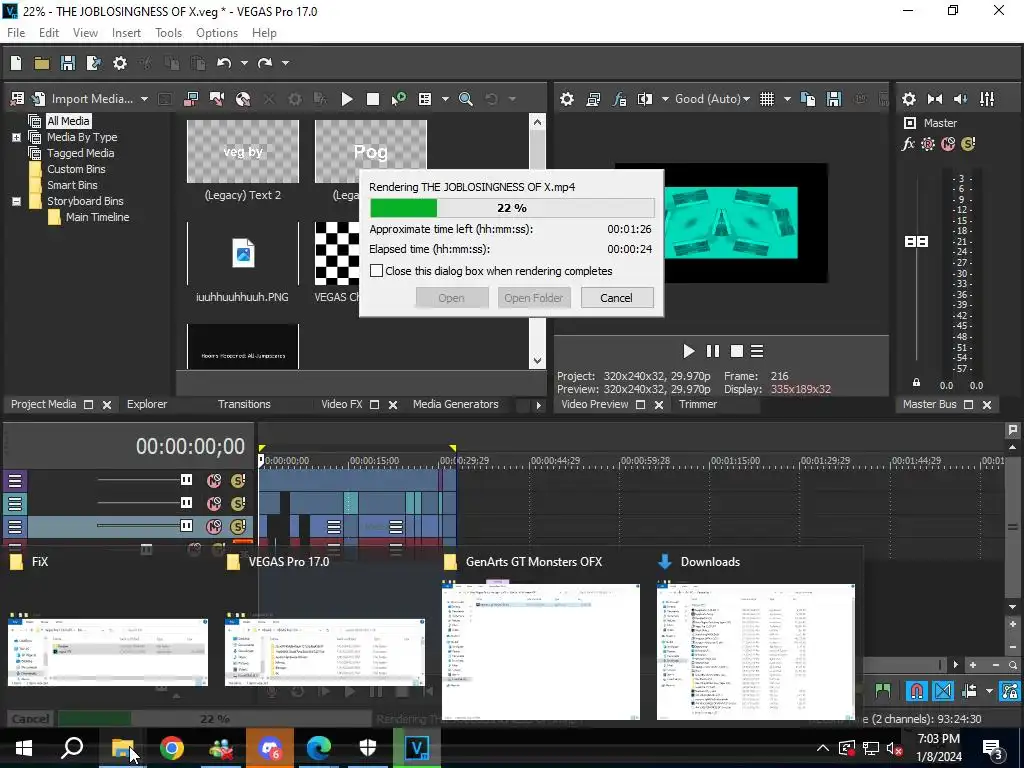Open Split Screen View dropdown arrow
1024x768 pixels.
click(x=665, y=99)
